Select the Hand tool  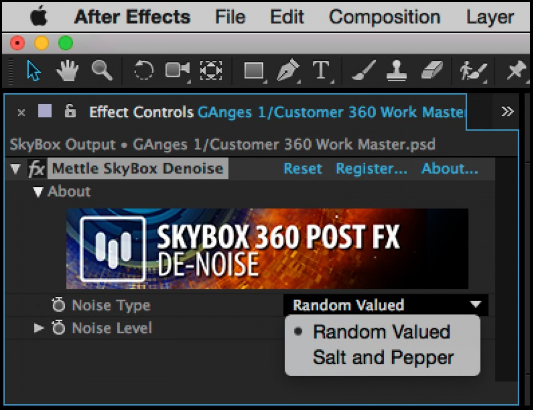pos(67,70)
